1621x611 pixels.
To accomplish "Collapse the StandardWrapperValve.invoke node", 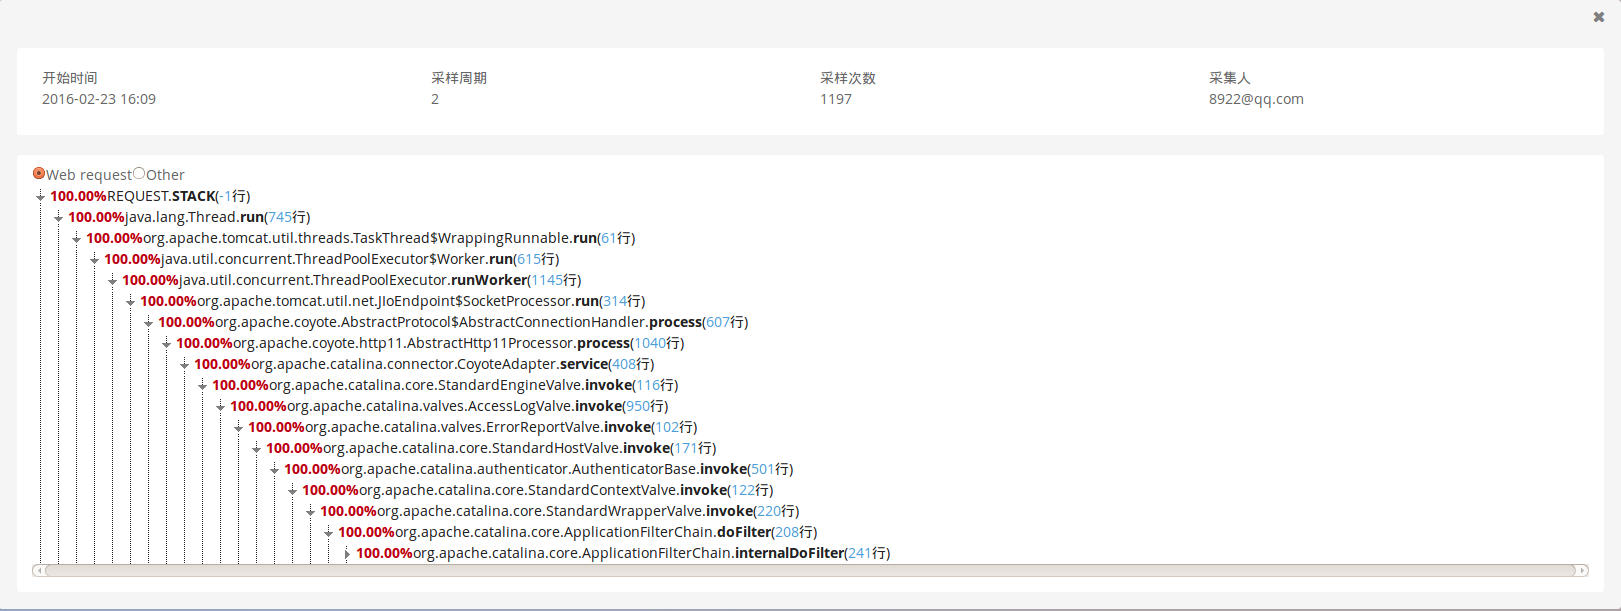I will pos(310,512).
